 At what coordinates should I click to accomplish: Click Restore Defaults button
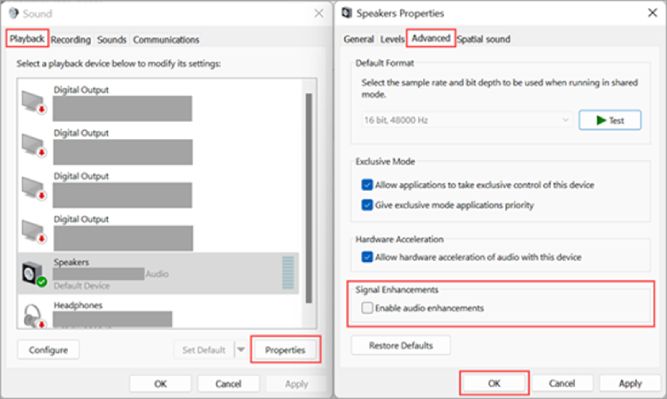[401, 345]
